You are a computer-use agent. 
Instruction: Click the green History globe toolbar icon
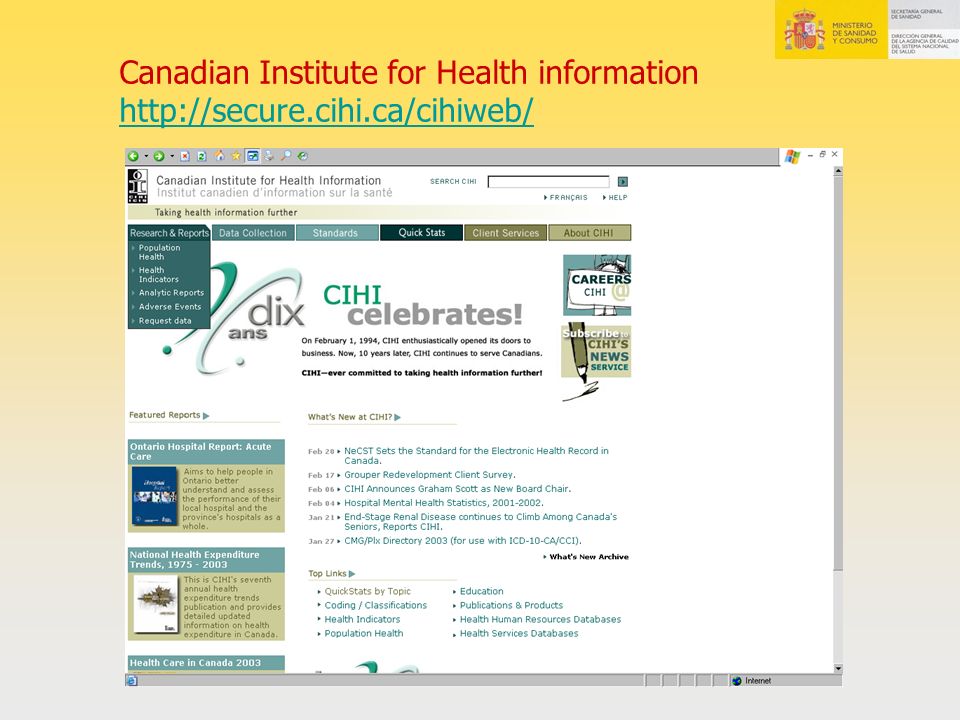[302, 156]
